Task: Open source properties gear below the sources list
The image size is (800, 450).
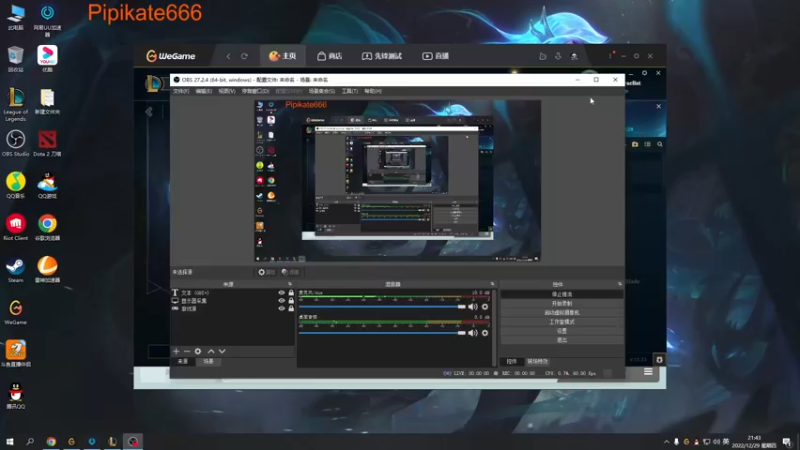Action: pos(198,352)
